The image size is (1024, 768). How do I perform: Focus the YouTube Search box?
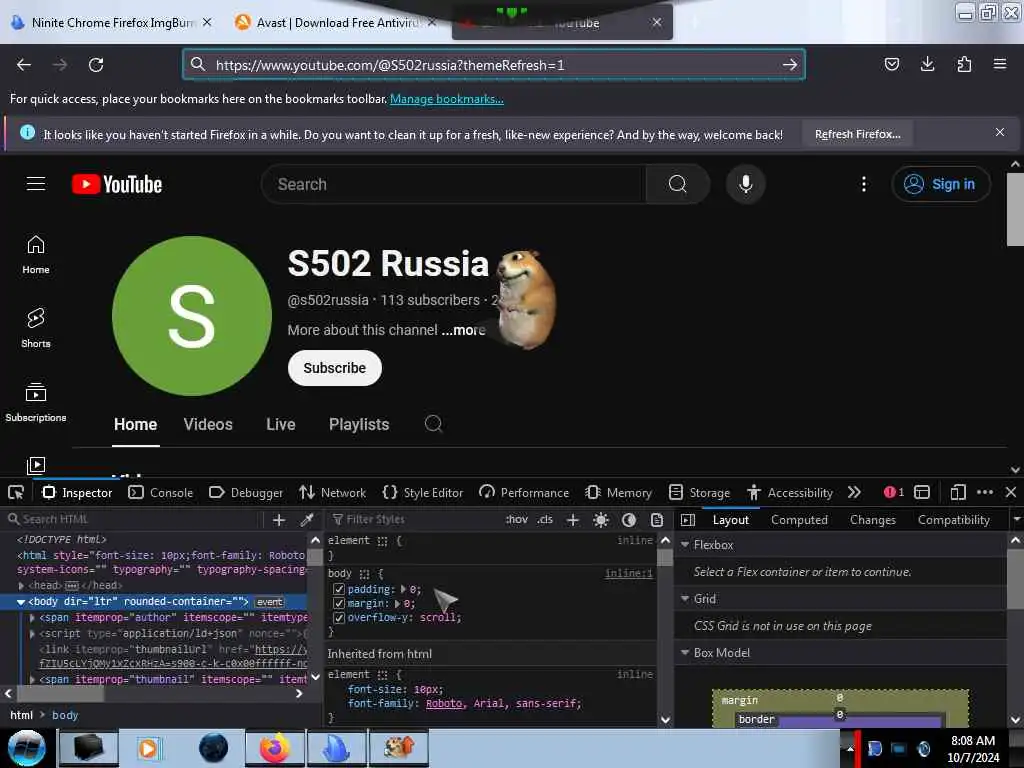(454, 184)
